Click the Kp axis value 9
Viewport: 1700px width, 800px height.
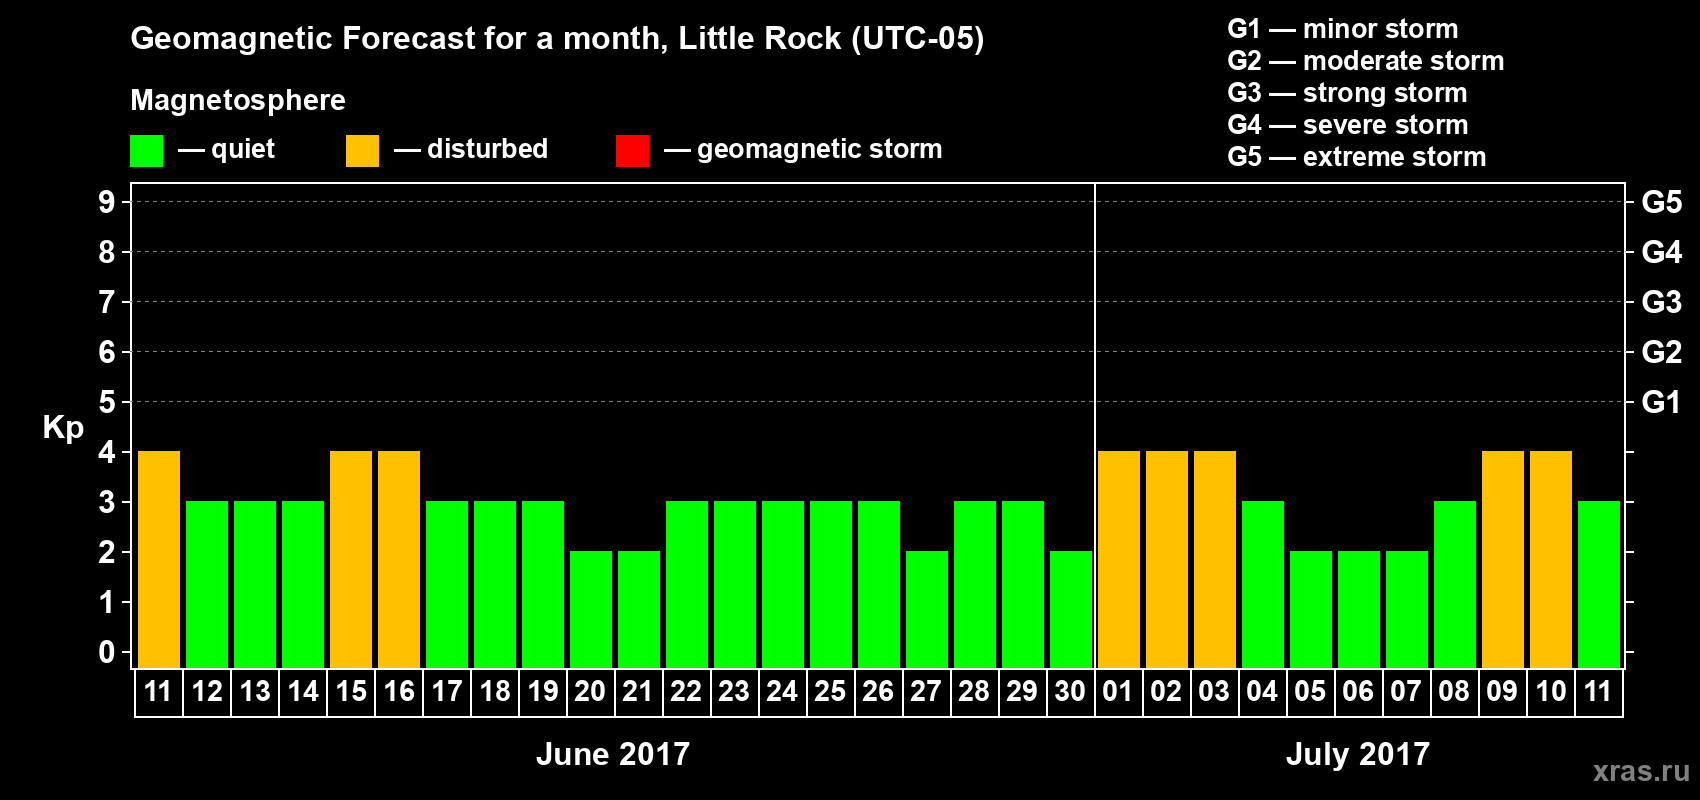pos(107,202)
